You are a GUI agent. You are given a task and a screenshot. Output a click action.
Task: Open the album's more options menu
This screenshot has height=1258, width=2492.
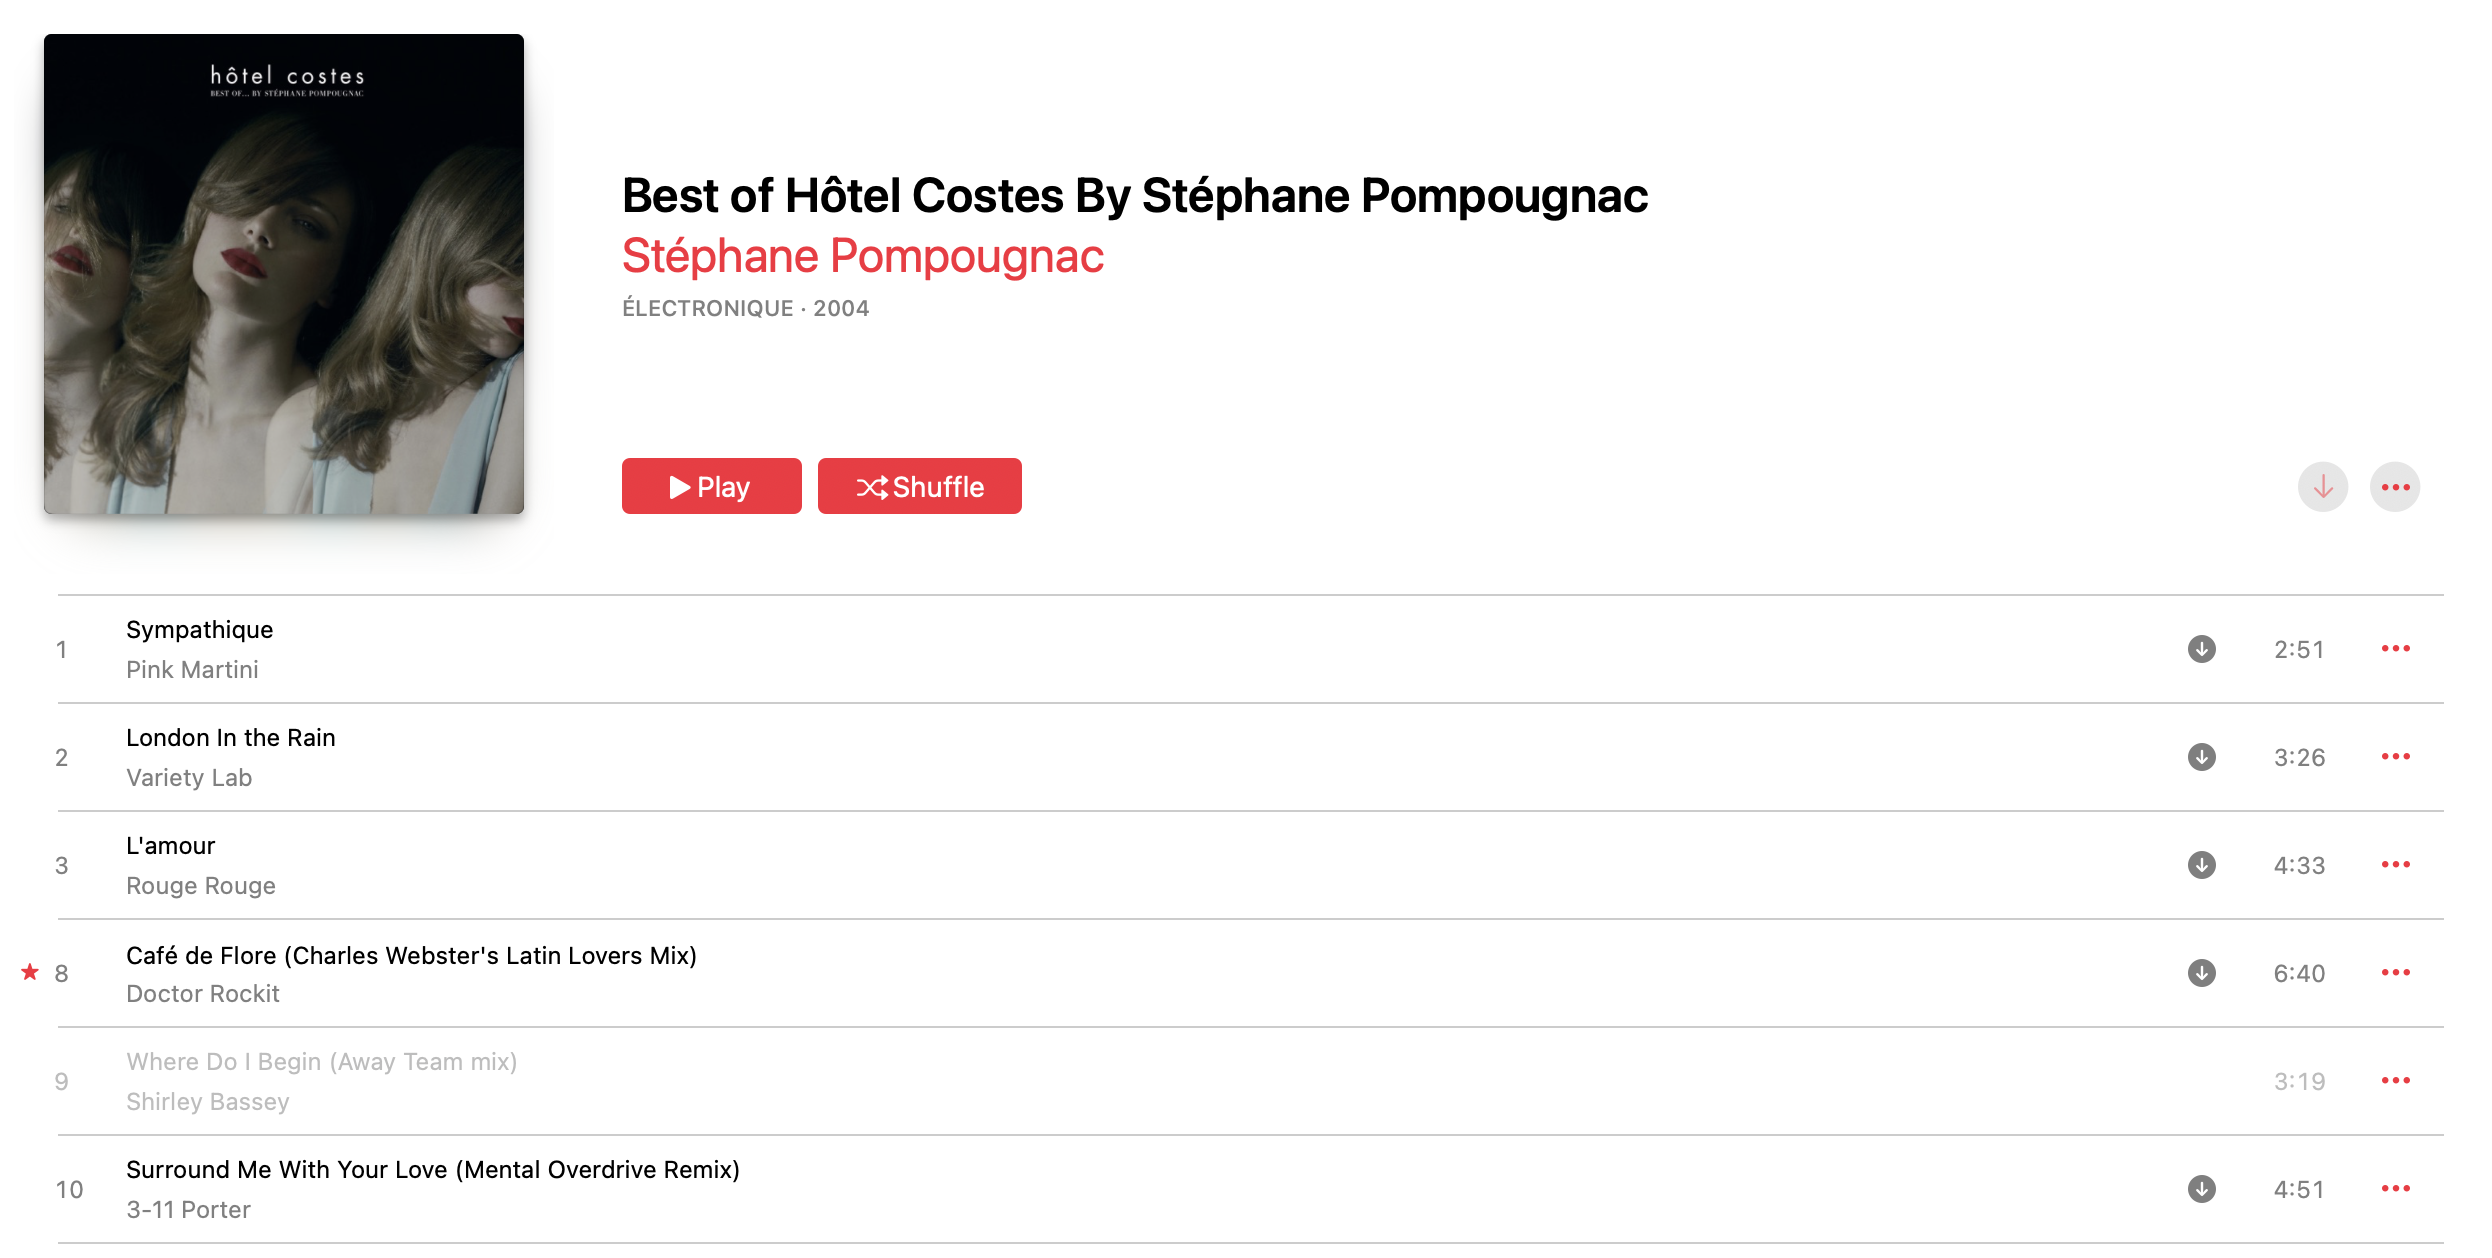2395,487
